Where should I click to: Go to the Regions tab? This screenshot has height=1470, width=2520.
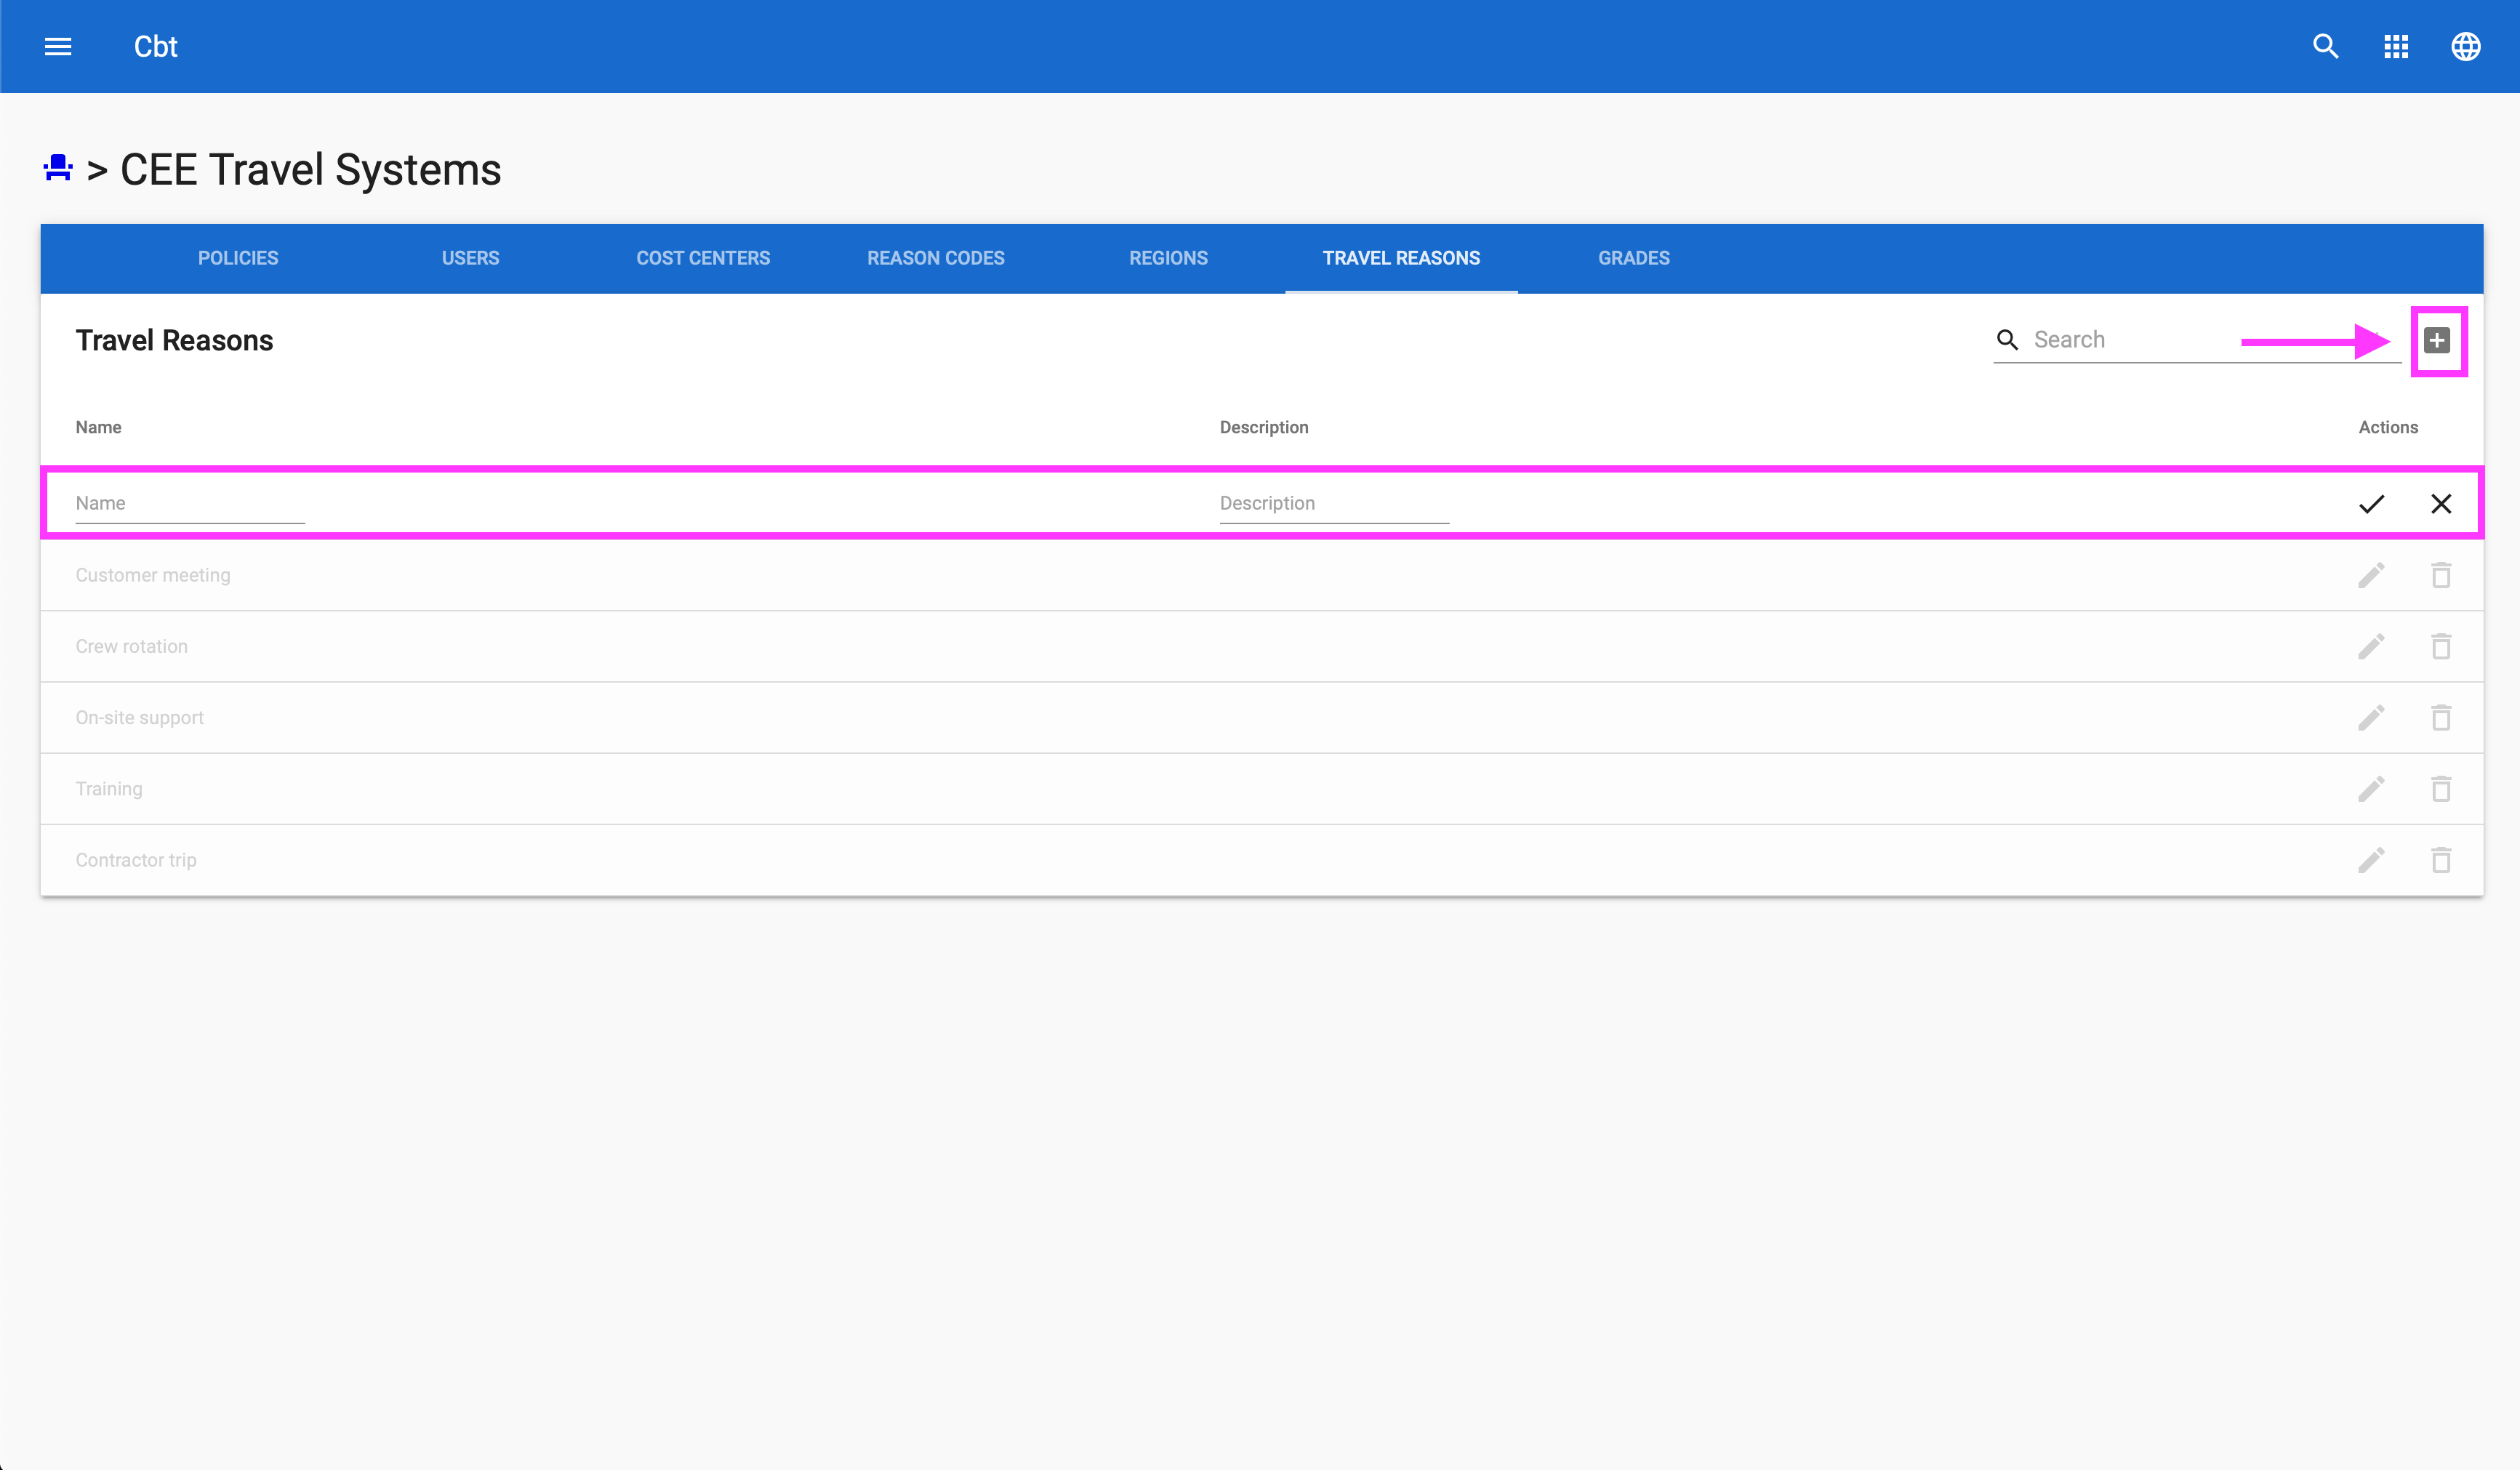click(1168, 258)
